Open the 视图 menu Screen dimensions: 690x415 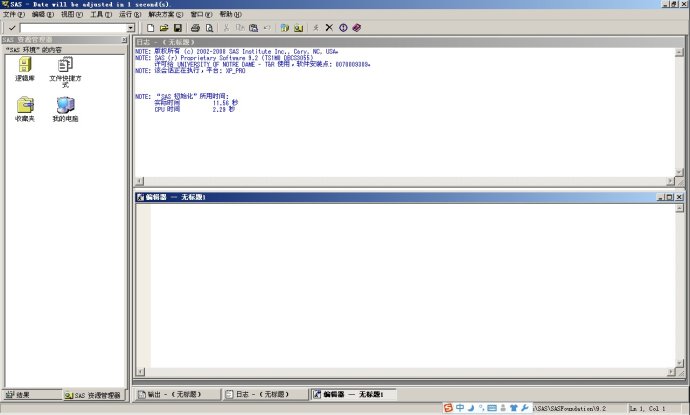(x=72, y=14)
